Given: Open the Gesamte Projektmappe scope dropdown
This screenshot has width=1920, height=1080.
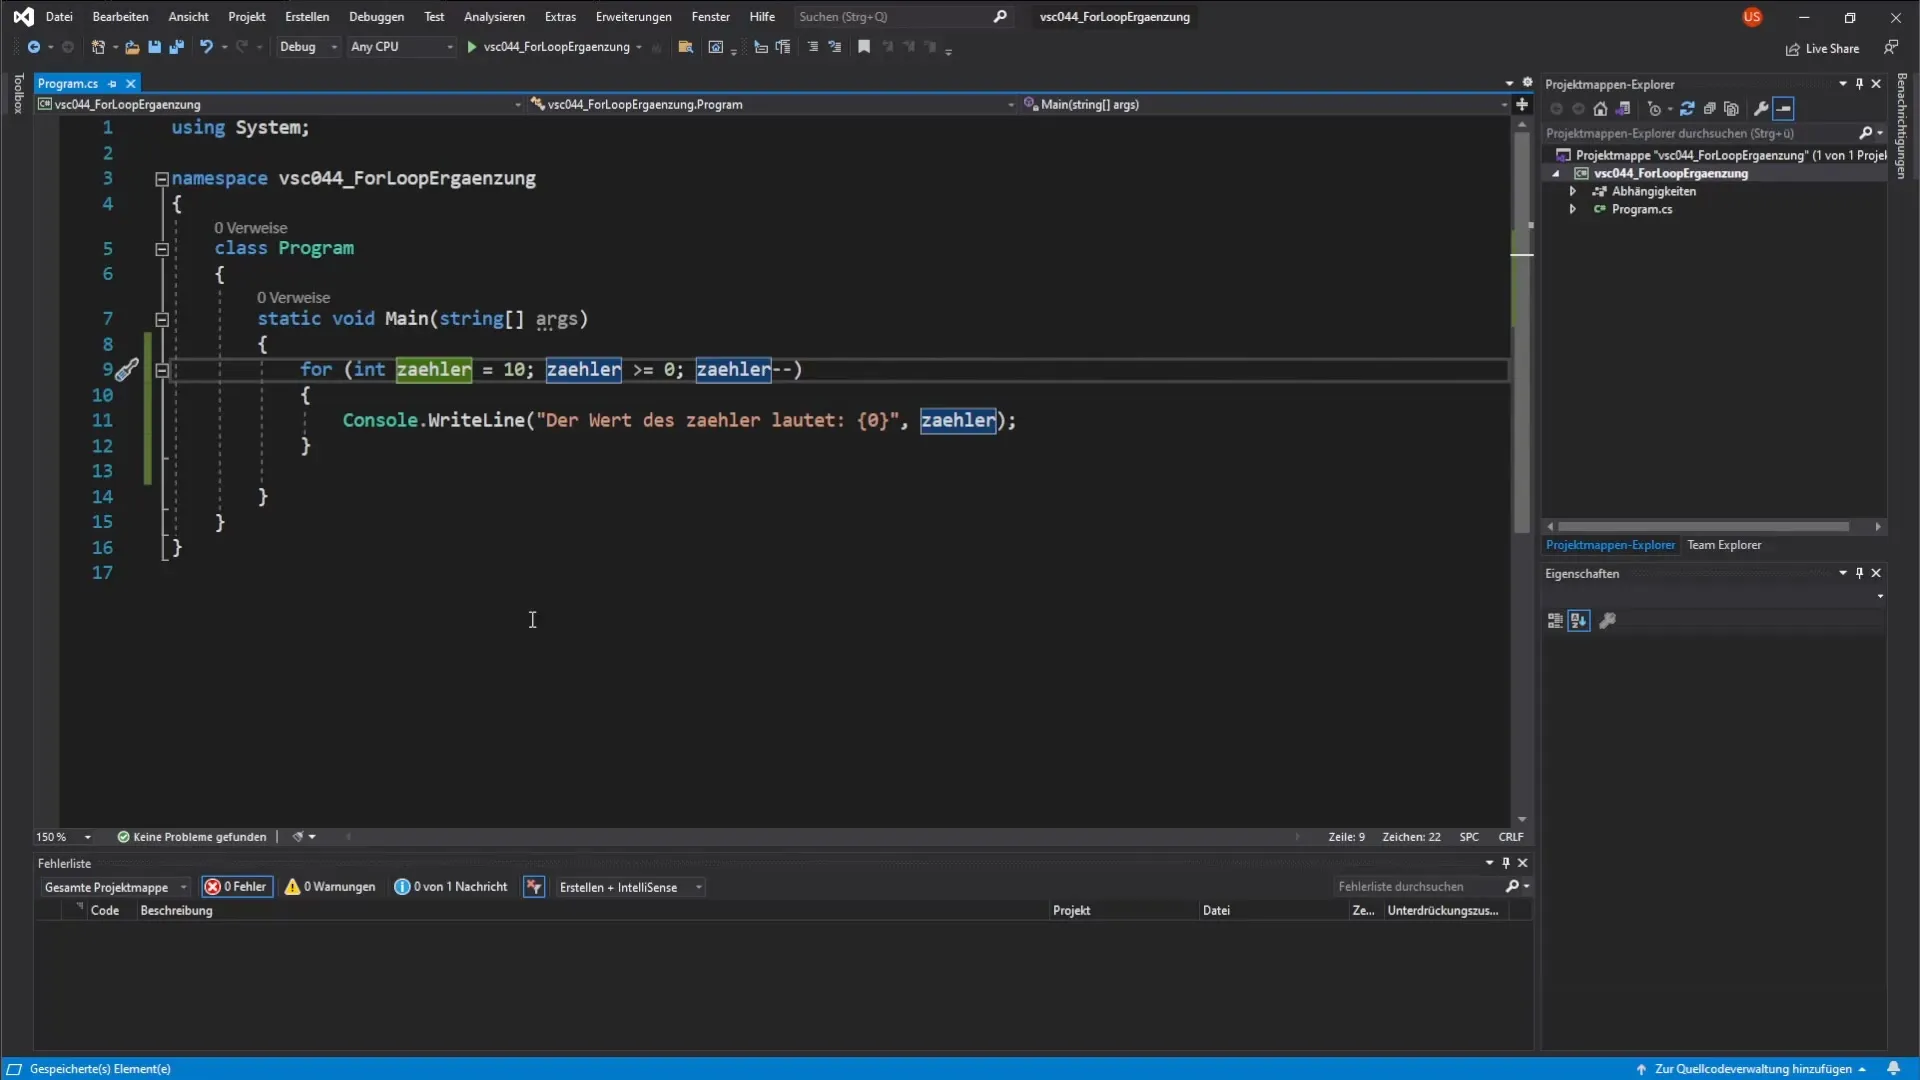Looking at the screenshot, I should tap(115, 887).
